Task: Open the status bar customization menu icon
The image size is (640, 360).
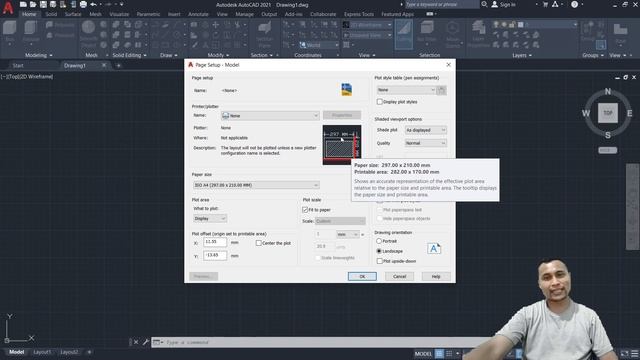Action: (635, 353)
